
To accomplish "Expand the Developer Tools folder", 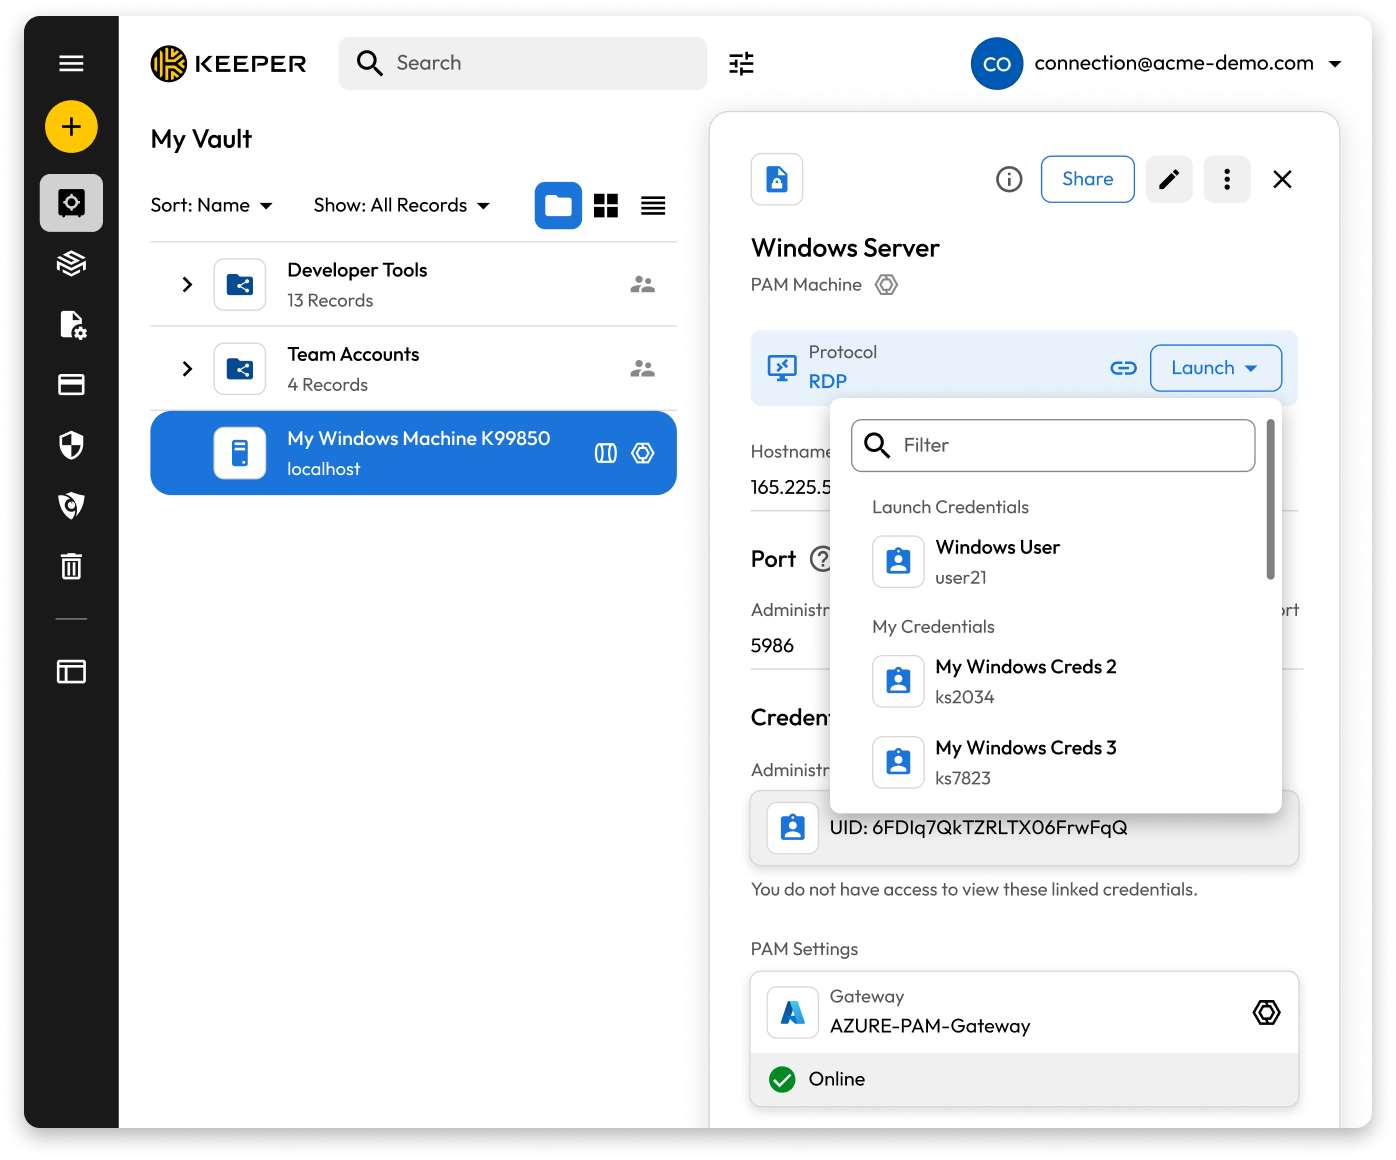I will click(187, 285).
